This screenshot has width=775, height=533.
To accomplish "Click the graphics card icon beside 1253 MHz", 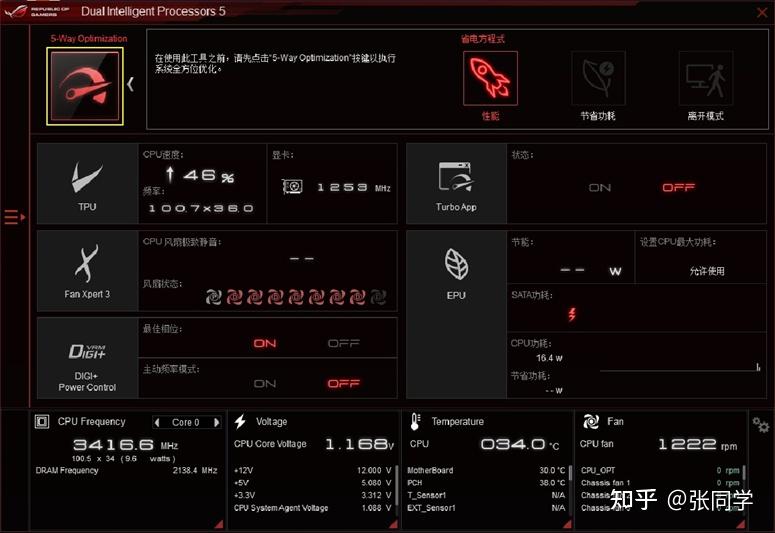I will point(292,186).
